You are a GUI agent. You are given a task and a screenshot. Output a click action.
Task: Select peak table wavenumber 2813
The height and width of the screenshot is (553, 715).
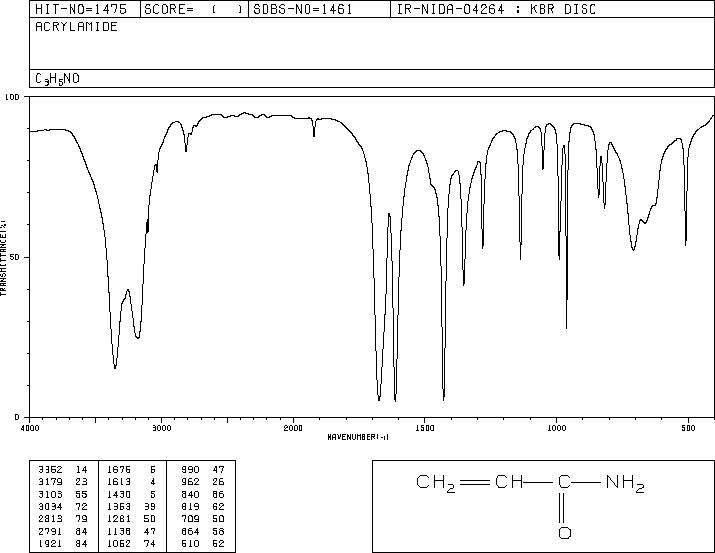(x=50, y=519)
